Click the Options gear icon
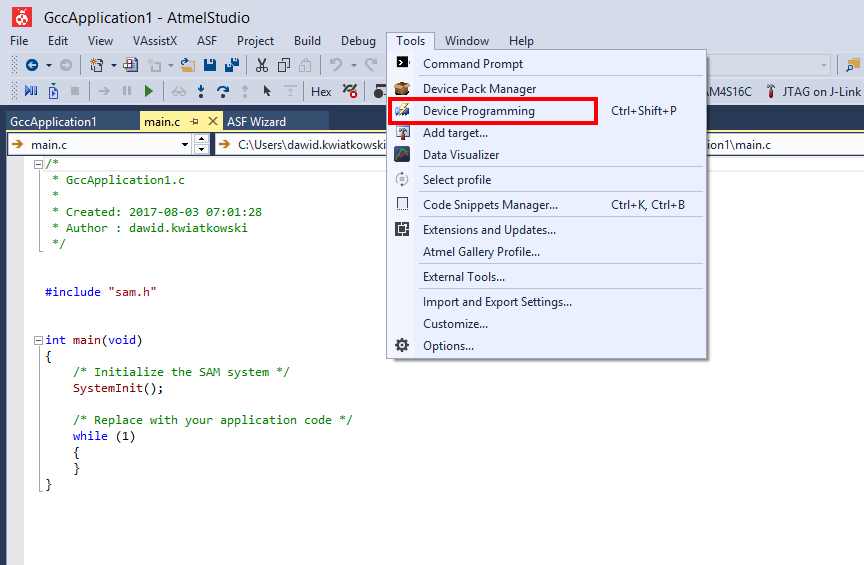Image resolution: width=864 pixels, height=565 pixels. click(402, 345)
